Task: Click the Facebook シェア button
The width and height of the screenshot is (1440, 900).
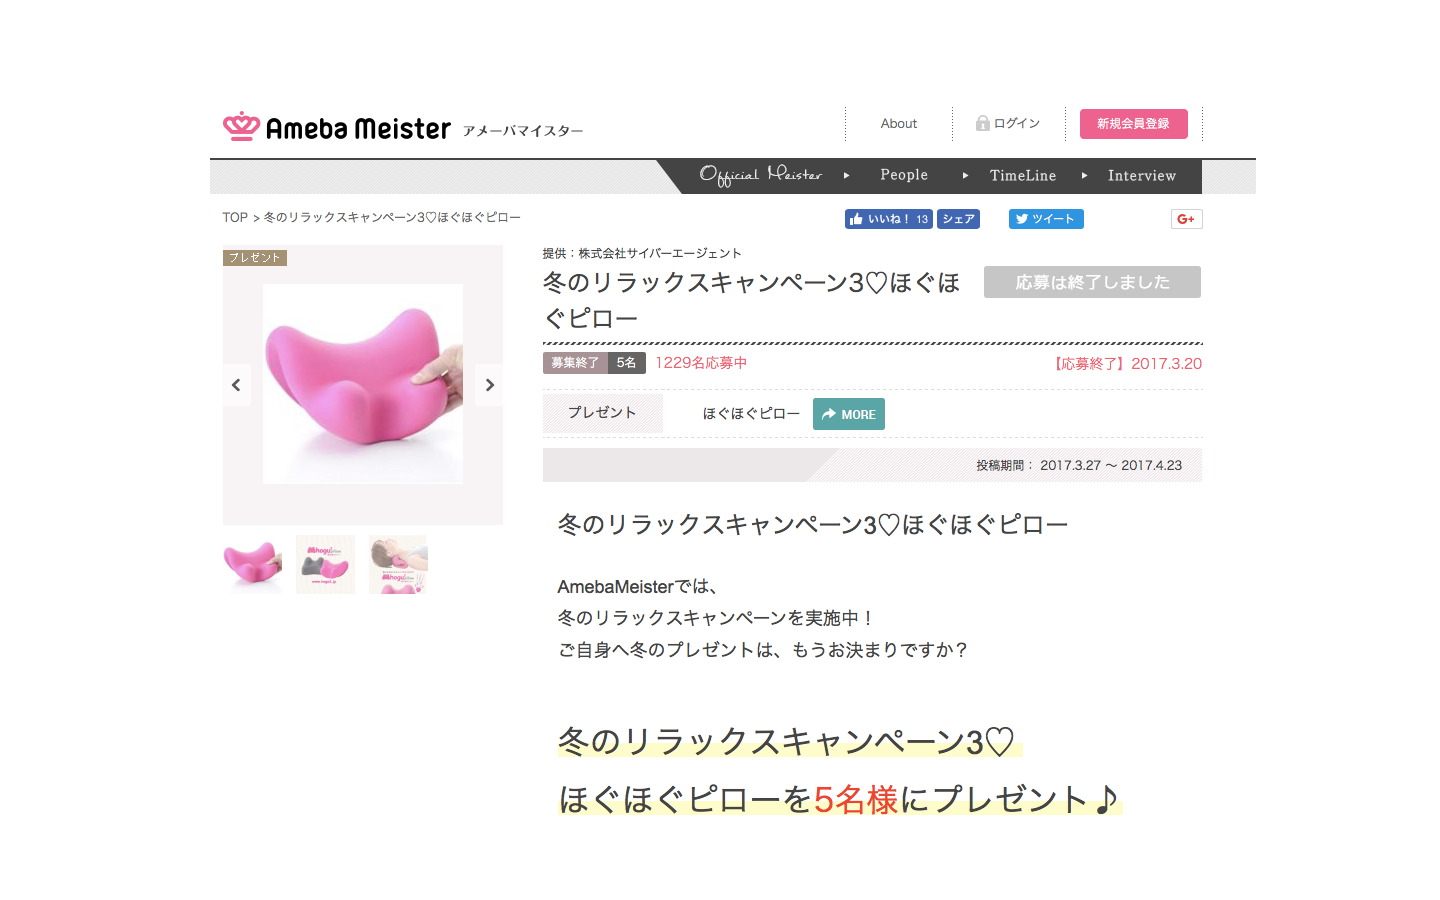Action: click(x=958, y=219)
